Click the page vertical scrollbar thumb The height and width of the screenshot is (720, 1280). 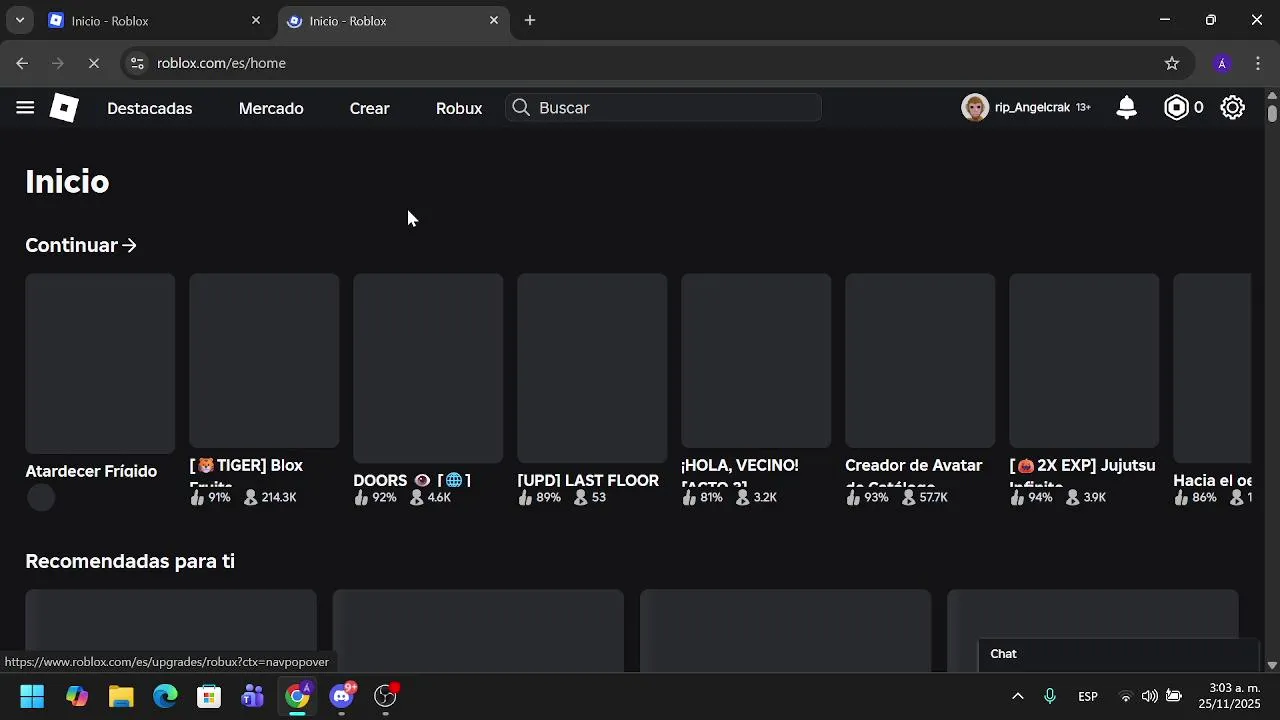[1272, 112]
